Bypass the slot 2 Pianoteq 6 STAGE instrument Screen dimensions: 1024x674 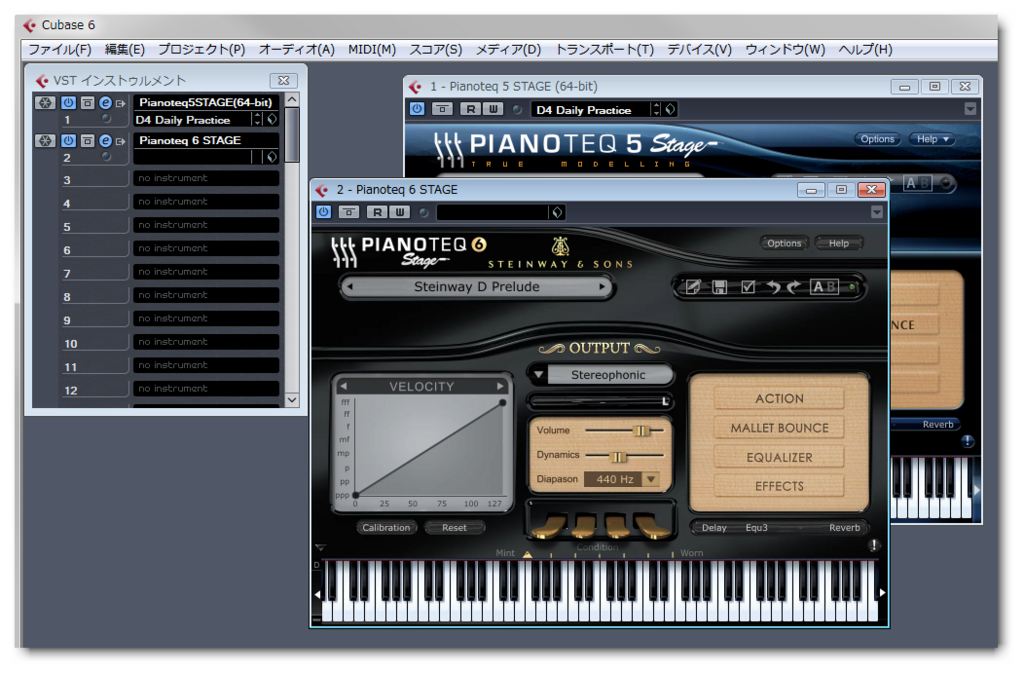pyautogui.click(x=87, y=140)
